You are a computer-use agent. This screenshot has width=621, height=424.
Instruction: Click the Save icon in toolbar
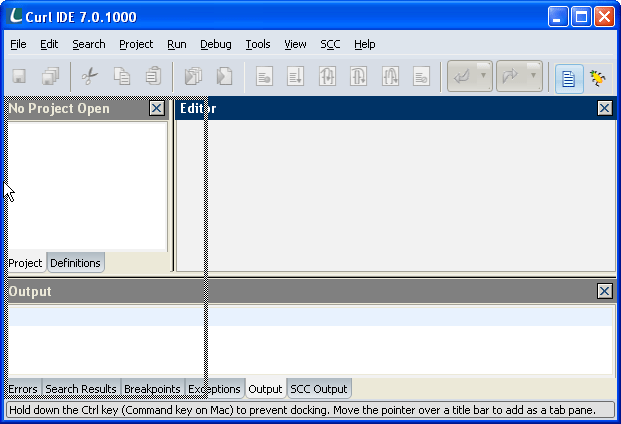point(19,76)
